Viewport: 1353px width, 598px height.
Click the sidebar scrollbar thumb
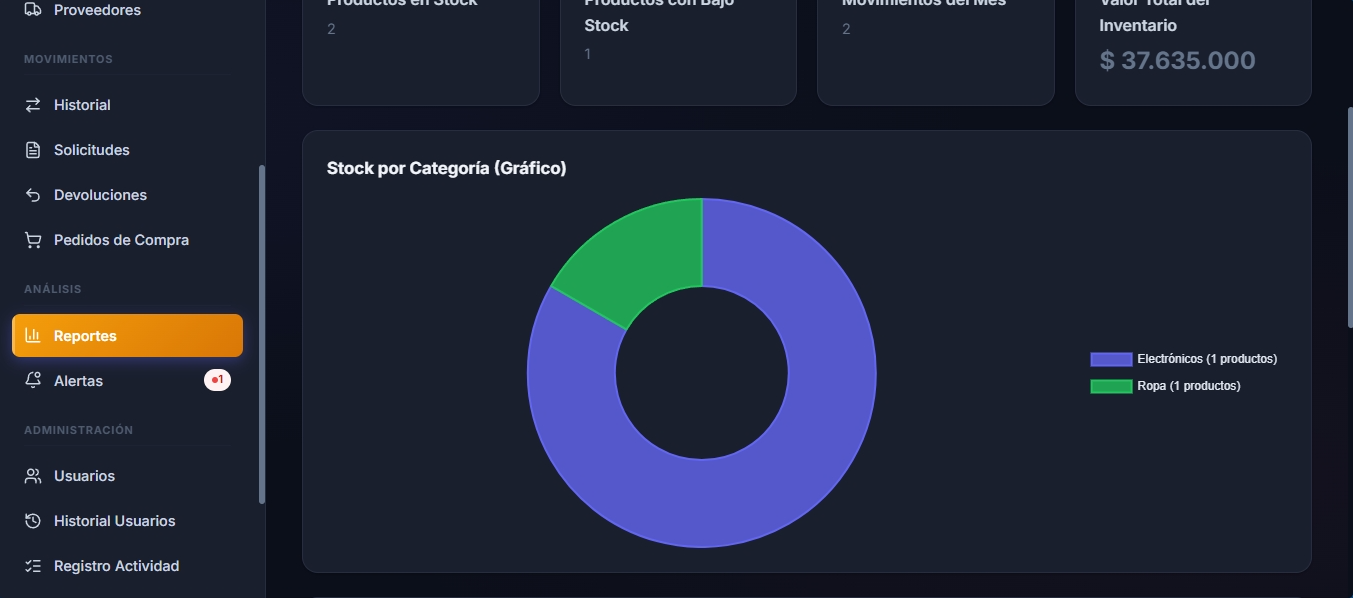(x=262, y=334)
